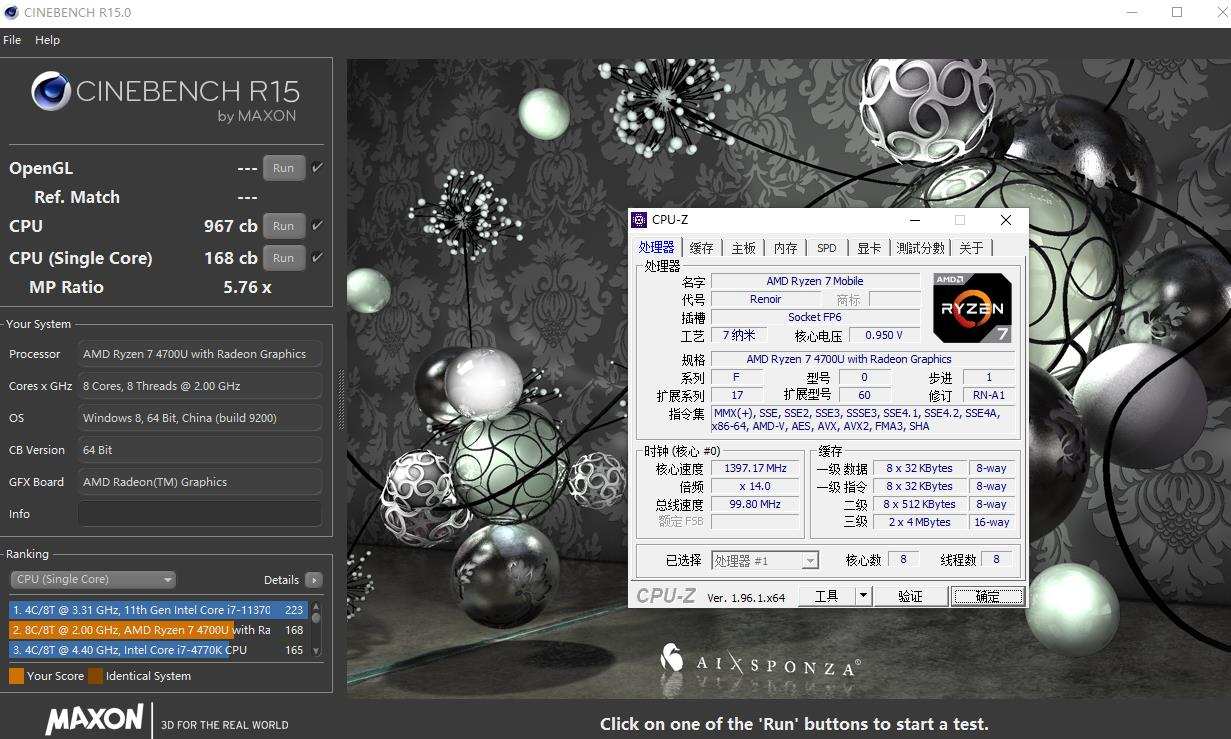The image size is (1231, 739).
Task: Click the AIXSPONZA logo icon
Action: pos(672,657)
